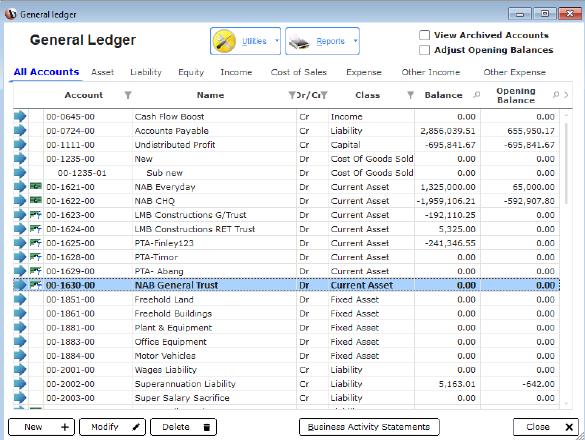Open the Liability tab

pos(146,72)
